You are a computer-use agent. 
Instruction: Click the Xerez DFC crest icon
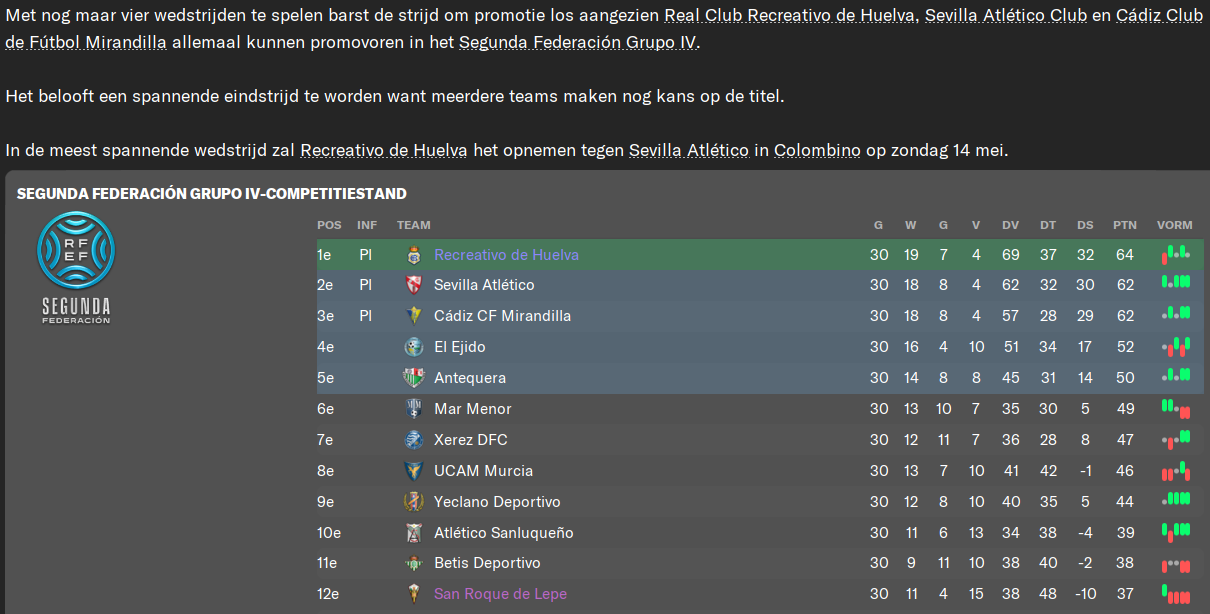click(414, 440)
